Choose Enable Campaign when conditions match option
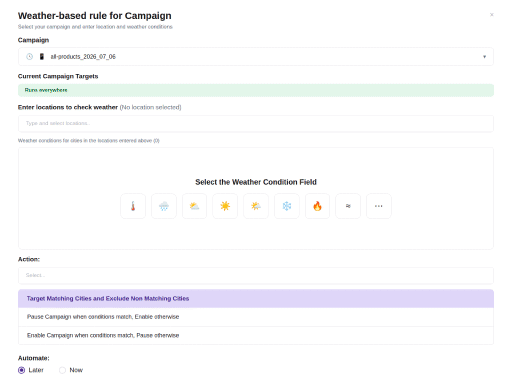 click(256, 335)
